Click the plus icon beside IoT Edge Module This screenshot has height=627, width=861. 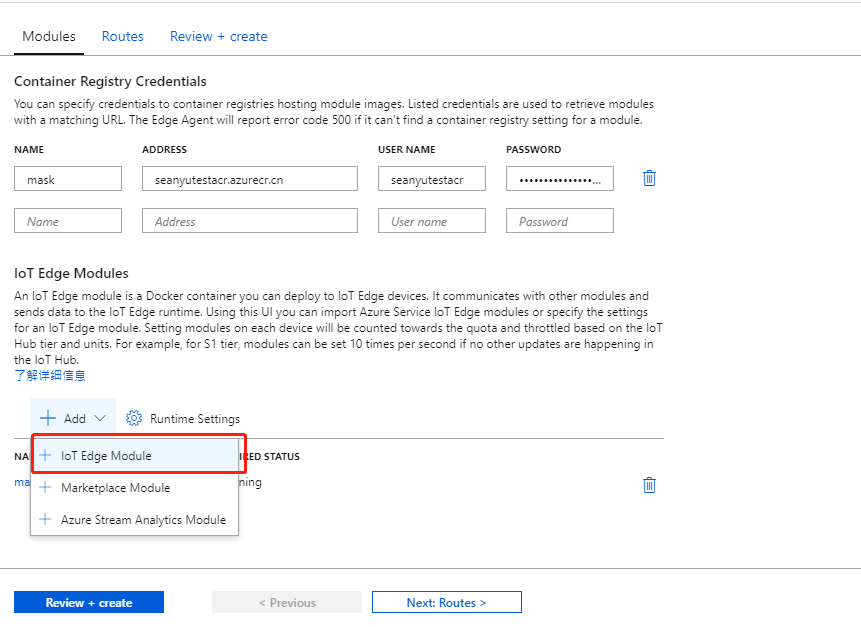44,456
